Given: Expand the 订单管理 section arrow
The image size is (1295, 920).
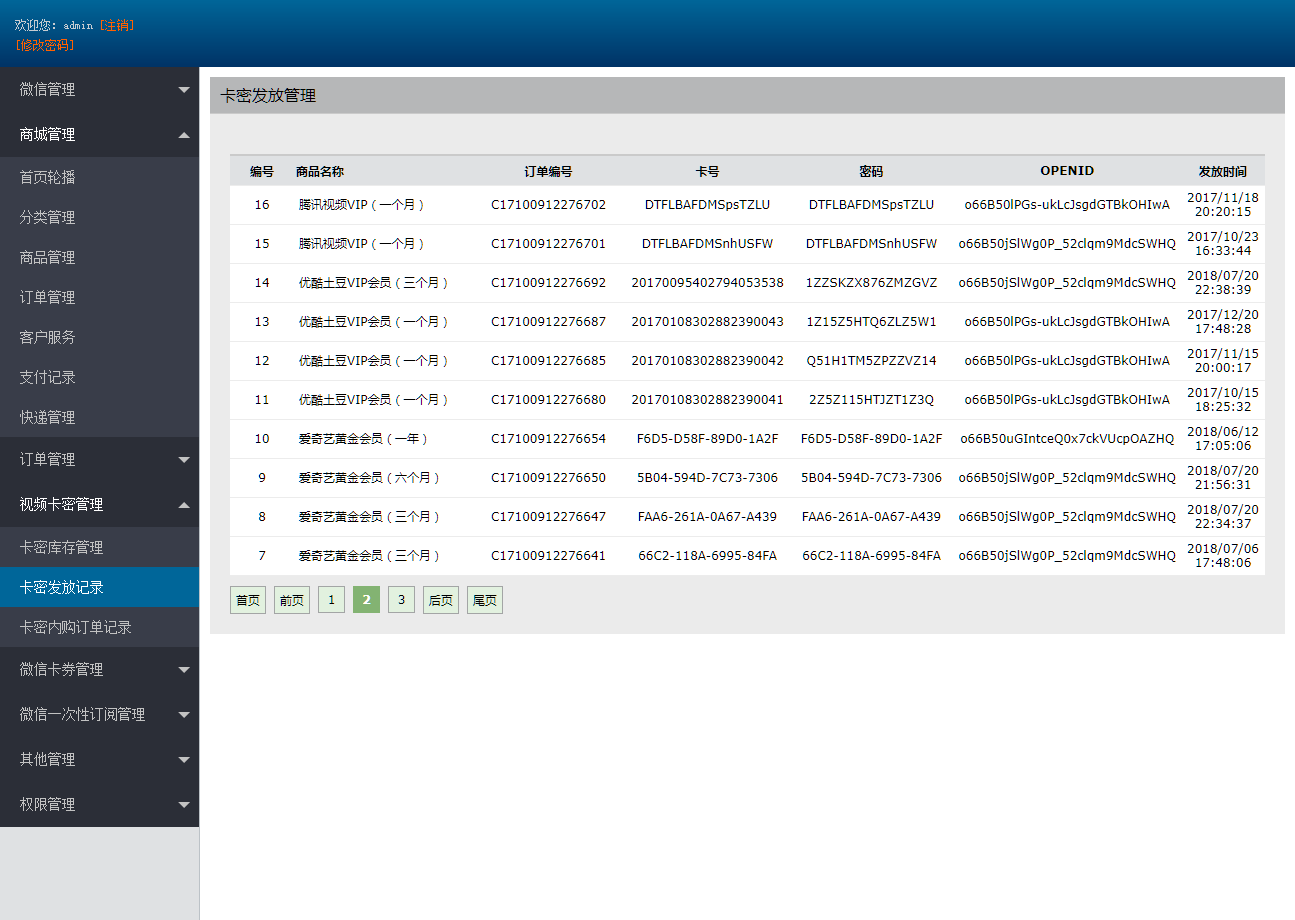Looking at the screenshot, I should 184,460.
